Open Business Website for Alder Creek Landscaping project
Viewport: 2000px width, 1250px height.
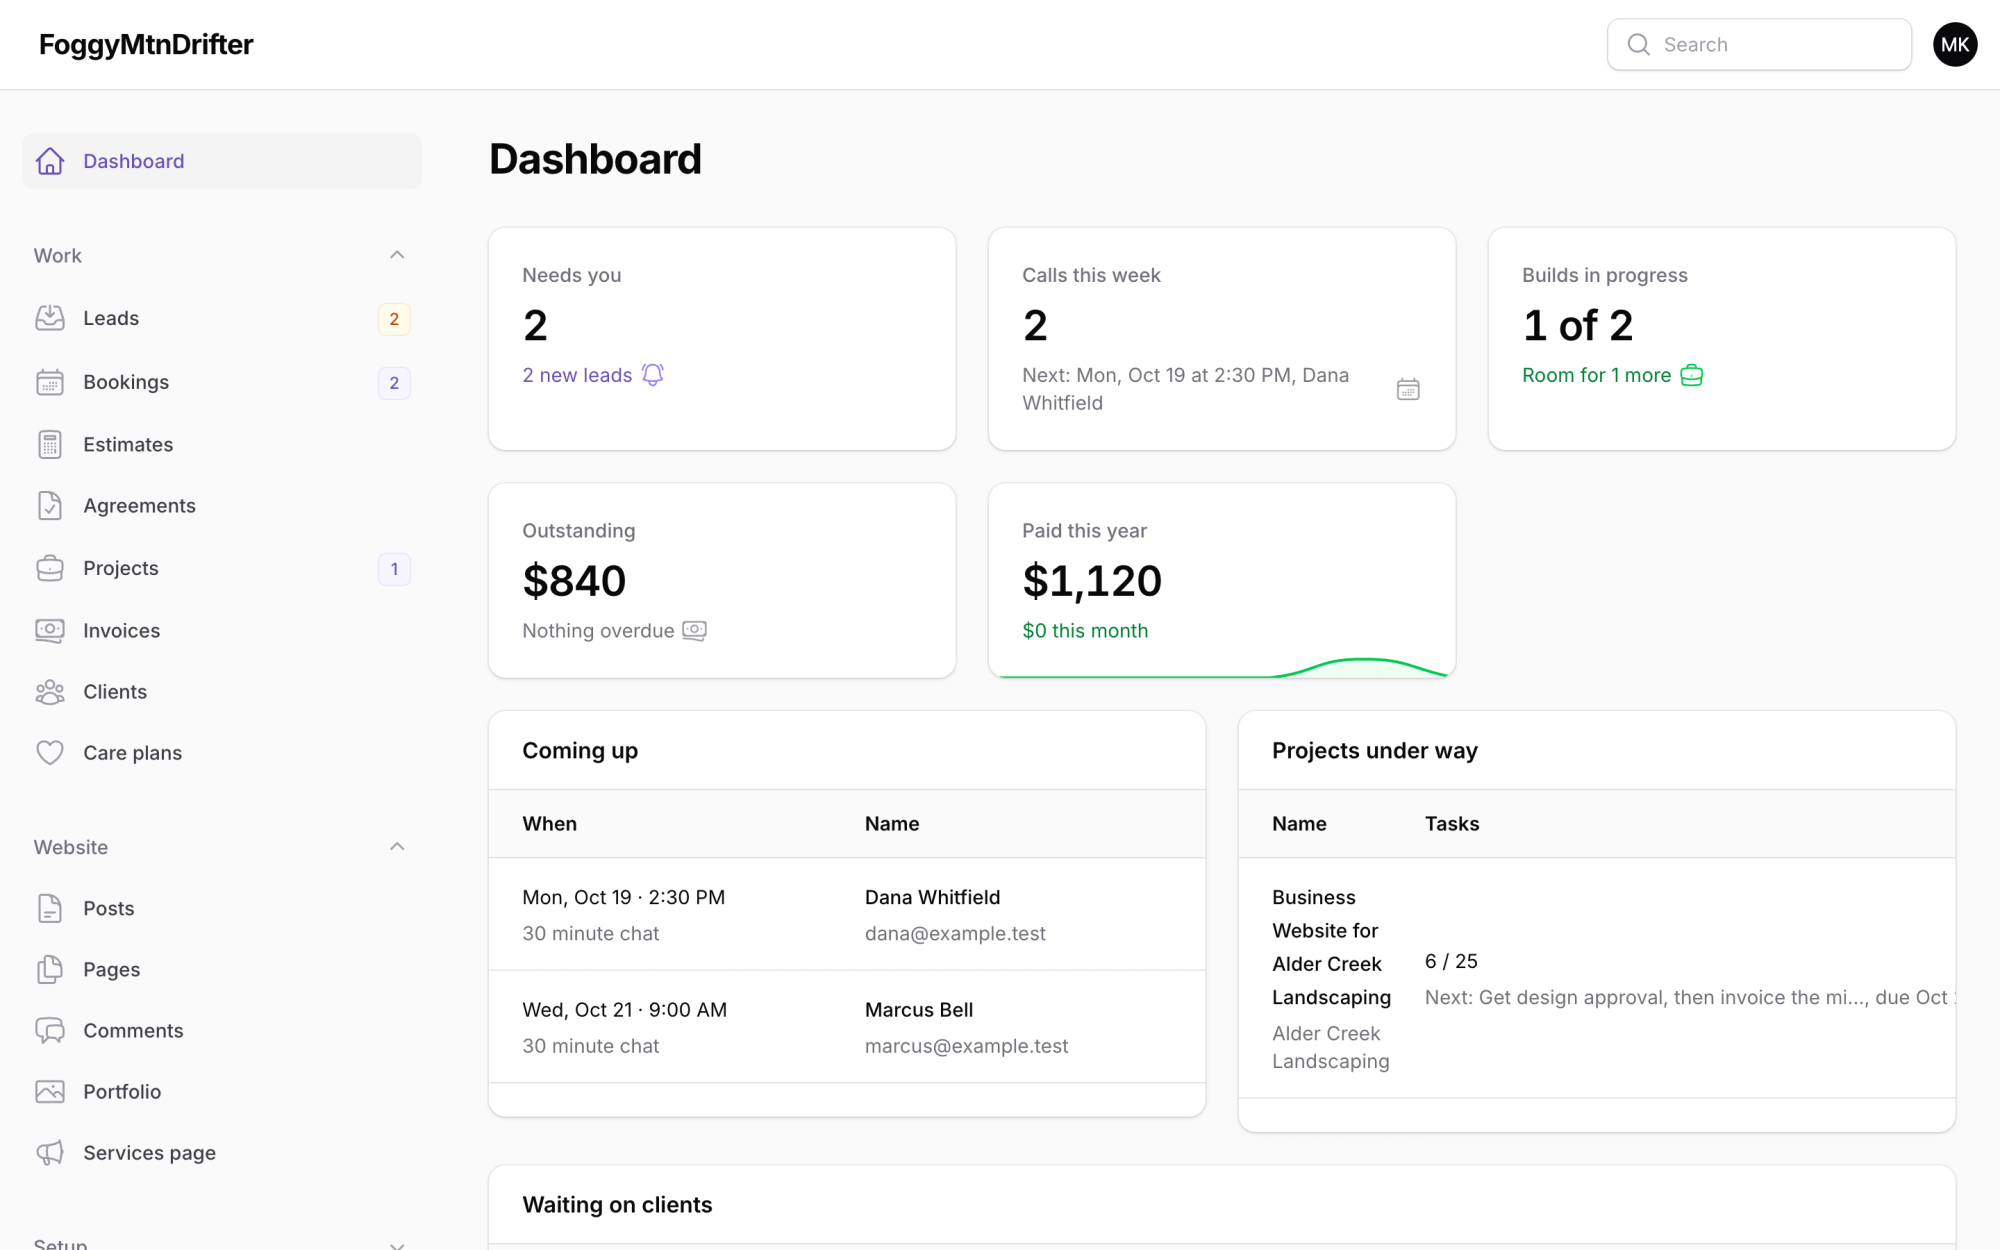click(1331, 947)
